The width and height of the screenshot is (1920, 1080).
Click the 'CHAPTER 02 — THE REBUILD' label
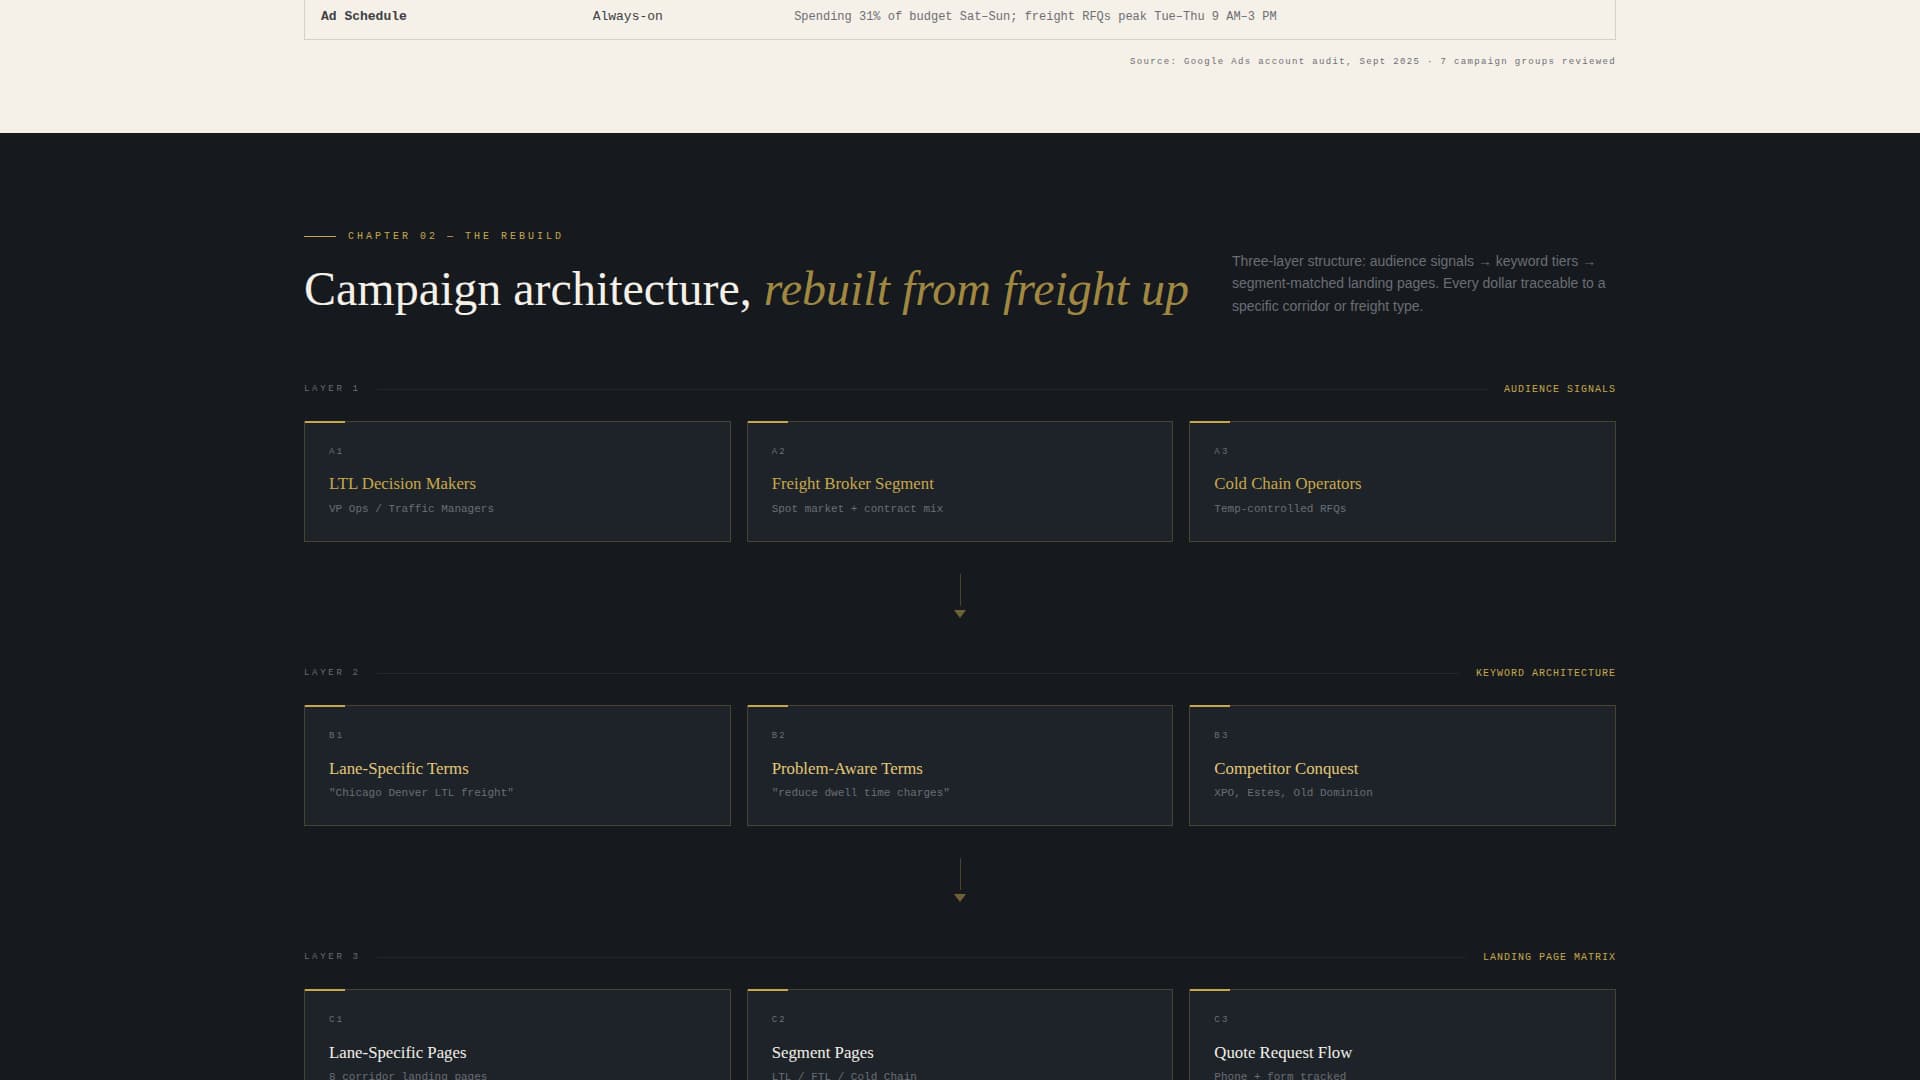pos(455,236)
